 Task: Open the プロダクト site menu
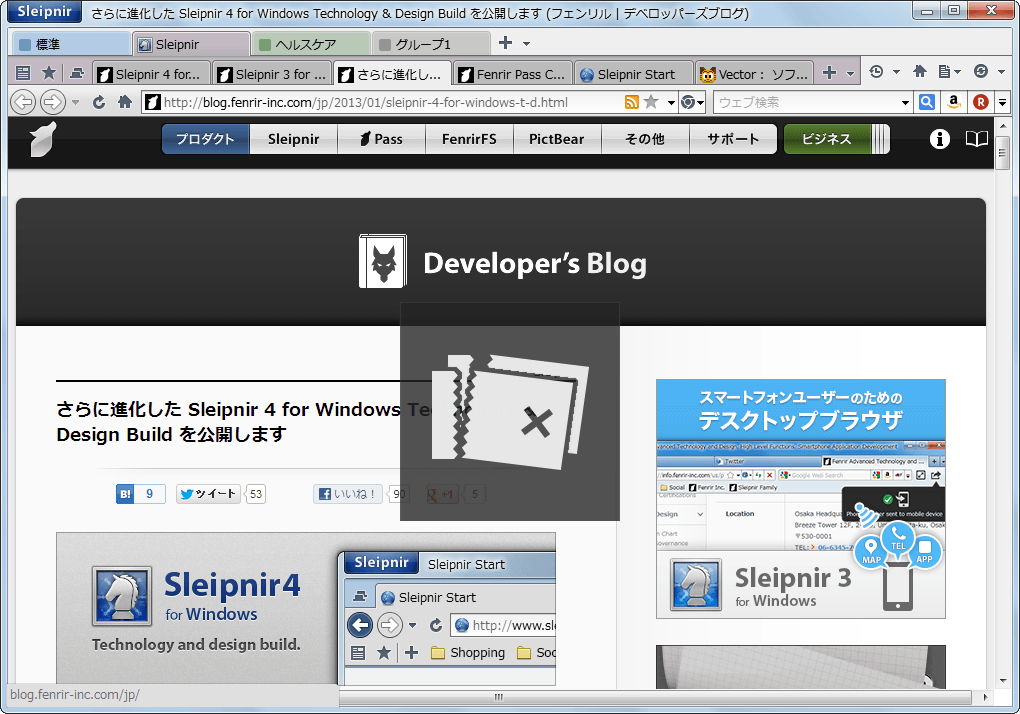(206, 139)
